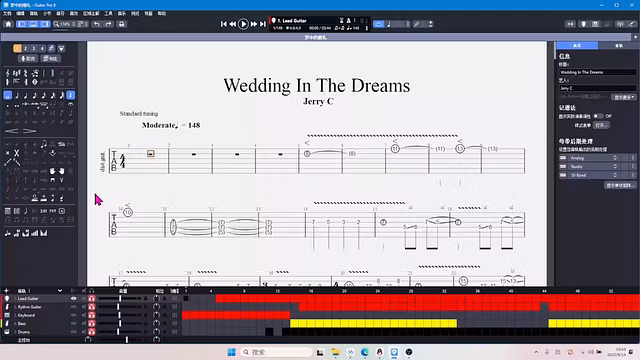The height and width of the screenshot is (360, 640).
Task: Toggle the bottom global view panel
Action: (x=33, y=24)
